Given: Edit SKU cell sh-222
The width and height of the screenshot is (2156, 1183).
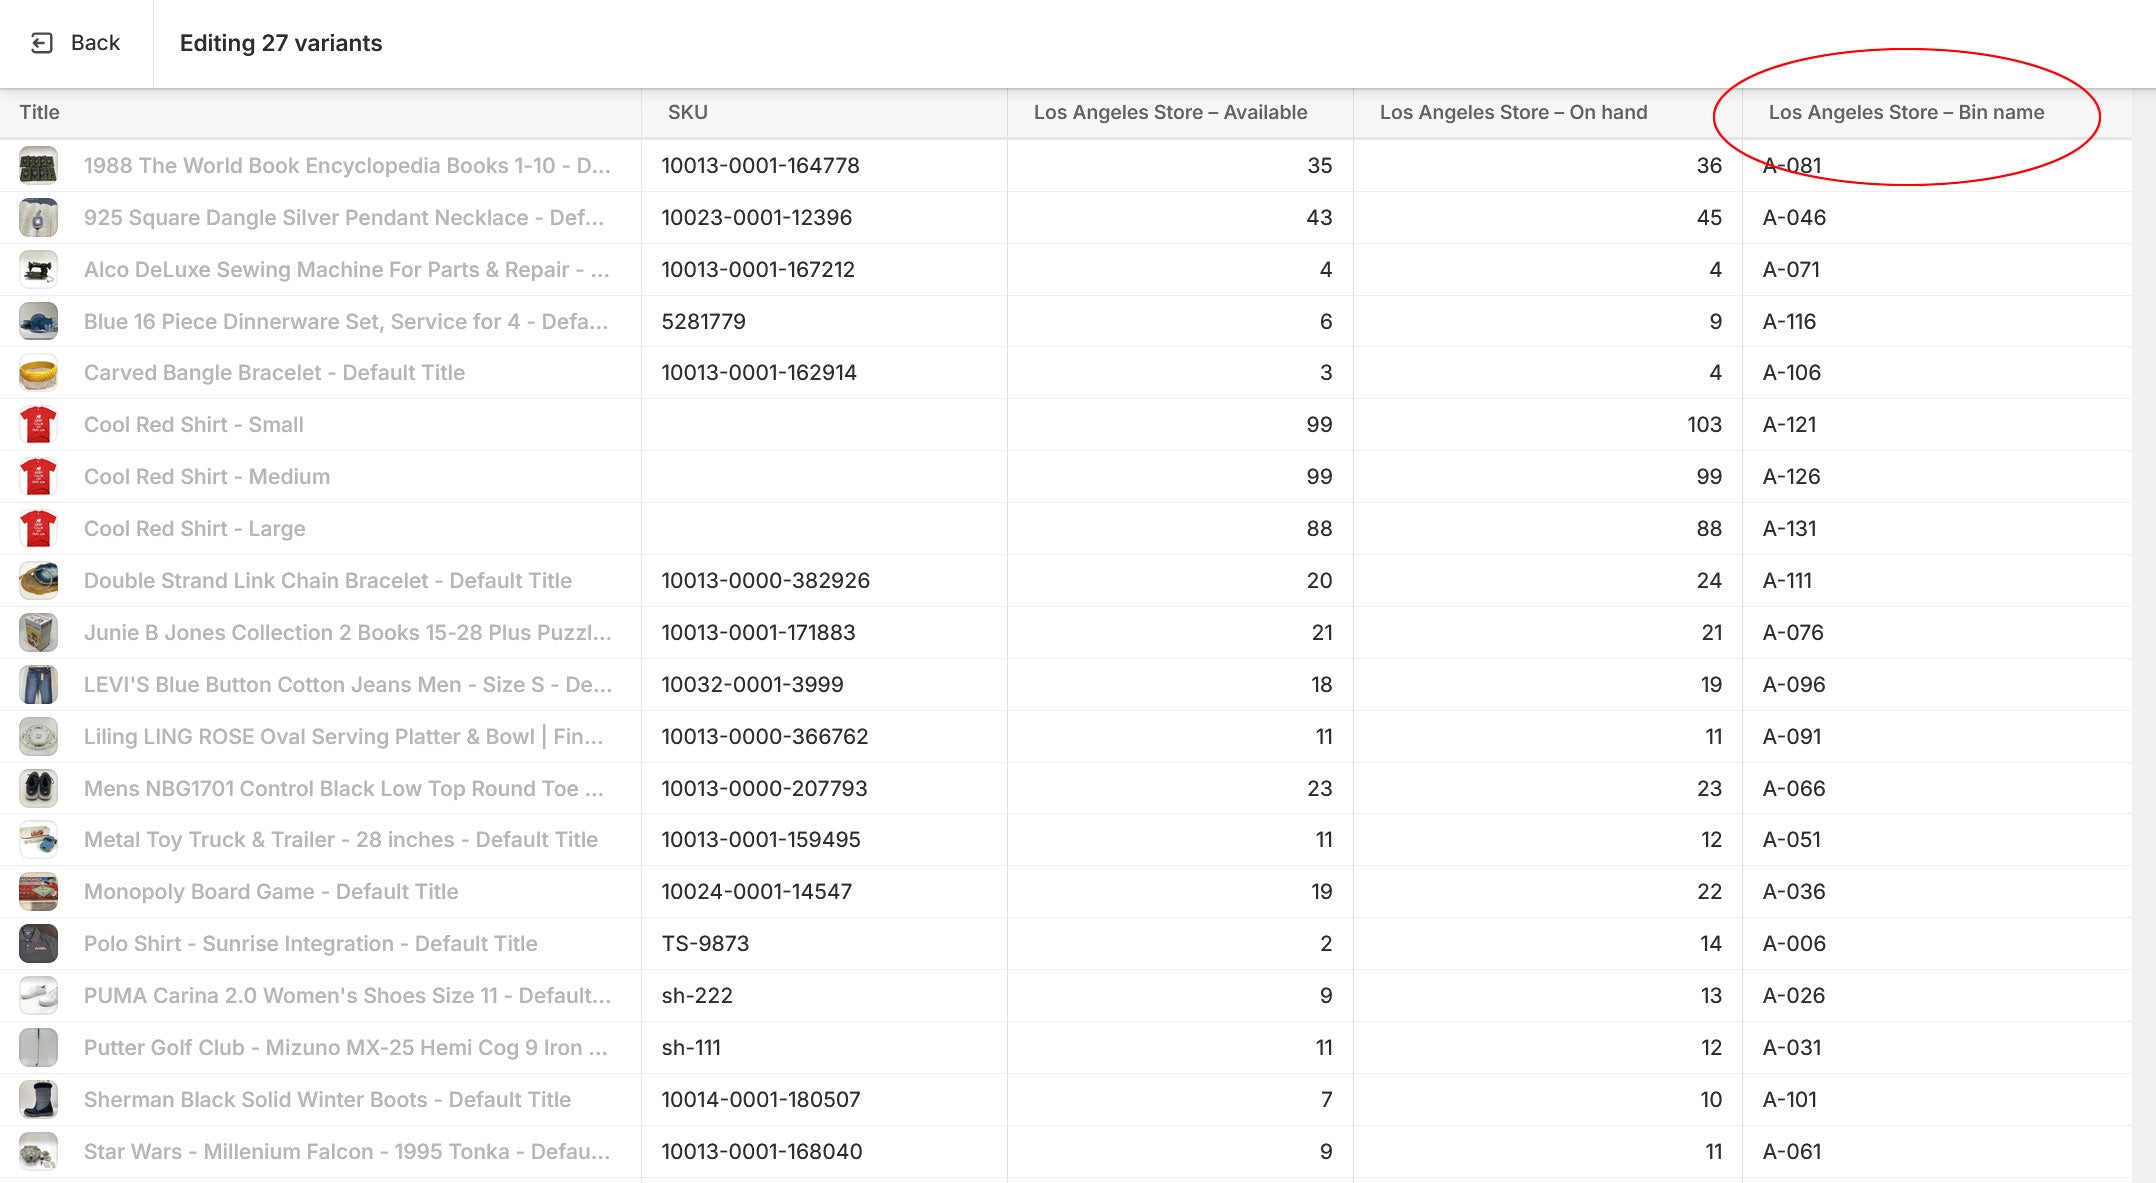Looking at the screenshot, I should [x=824, y=996].
